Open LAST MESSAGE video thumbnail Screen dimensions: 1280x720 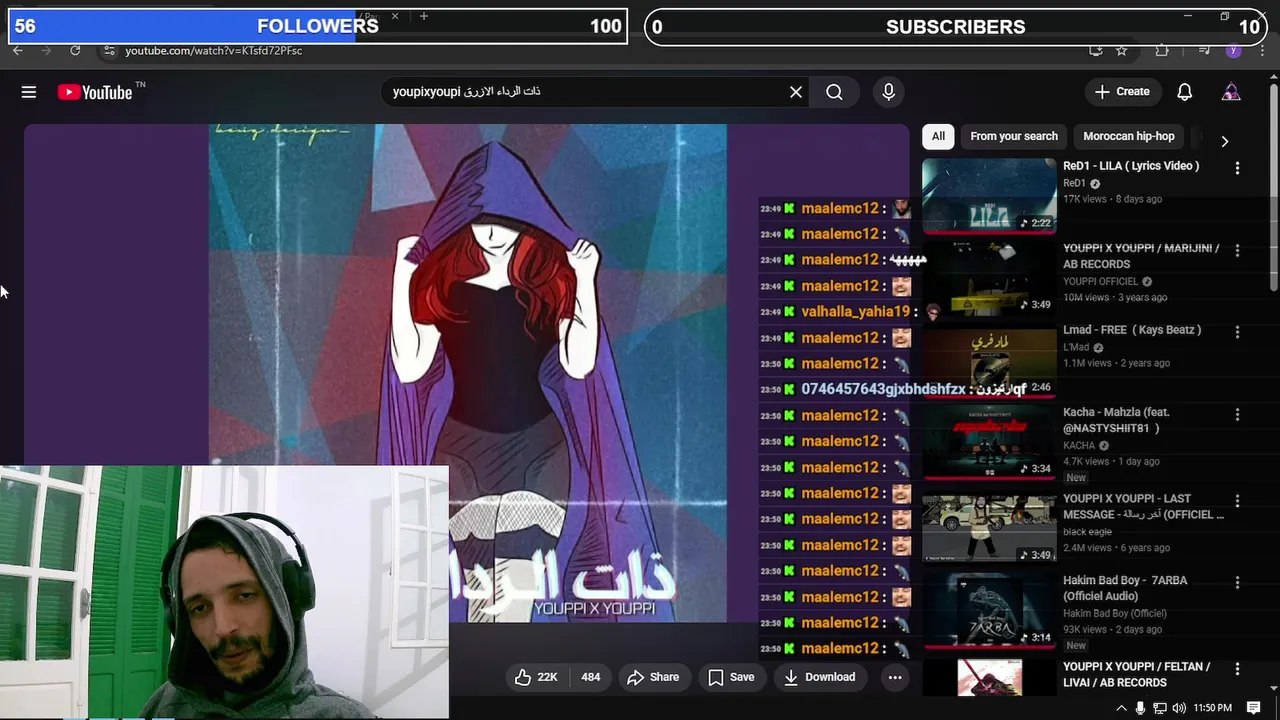989,526
